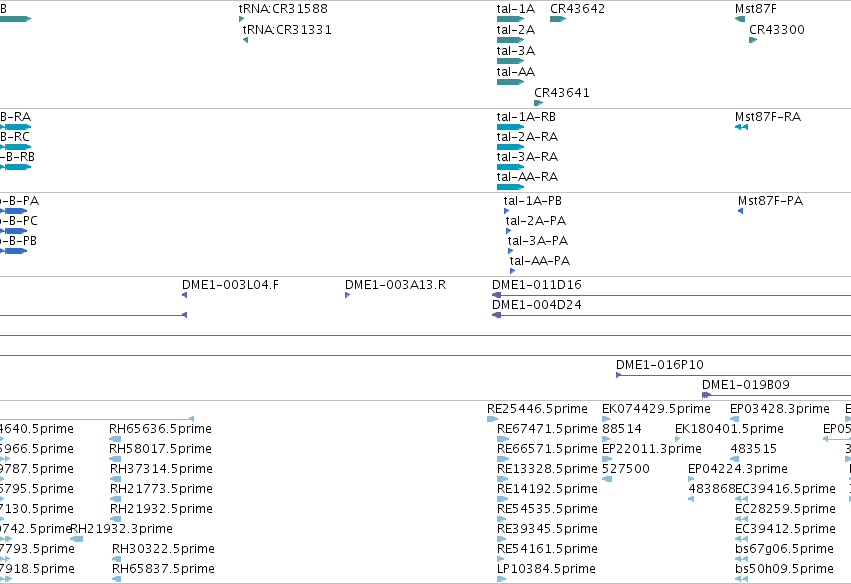
Task: Click the tal-3A-PA protein label
Action: pyautogui.click(x=538, y=241)
